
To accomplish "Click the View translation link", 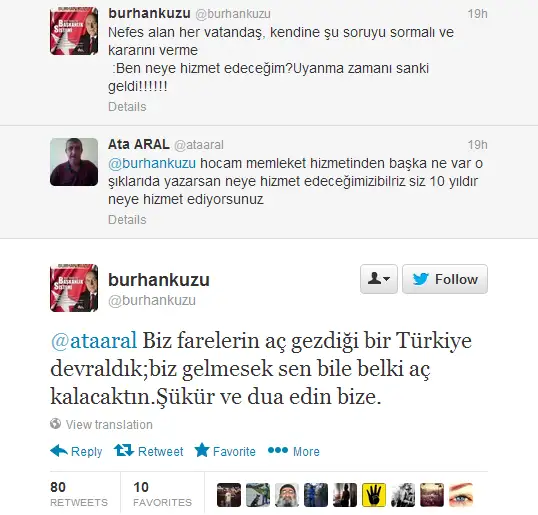I will (109, 424).
